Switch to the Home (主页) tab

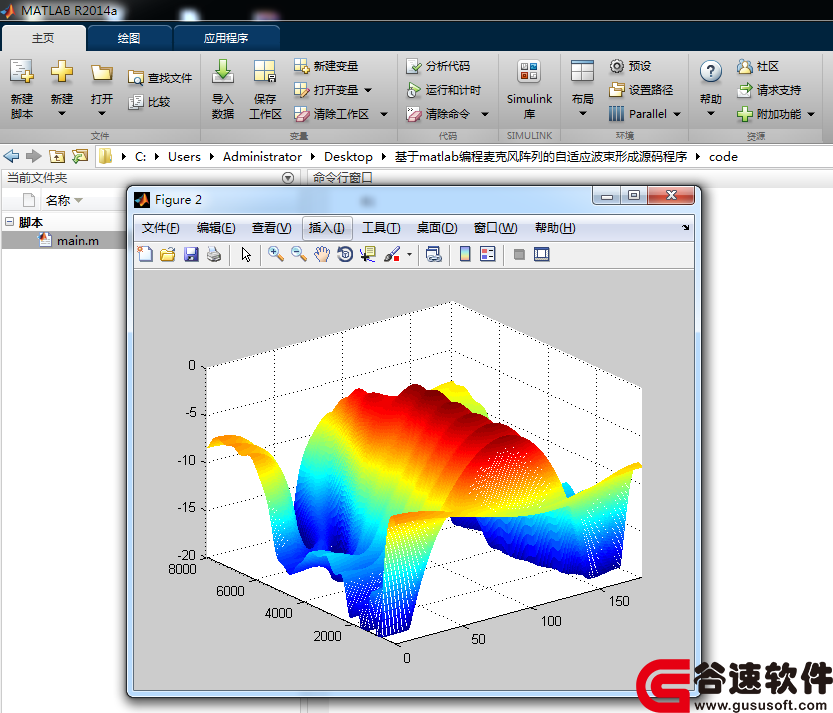43,38
